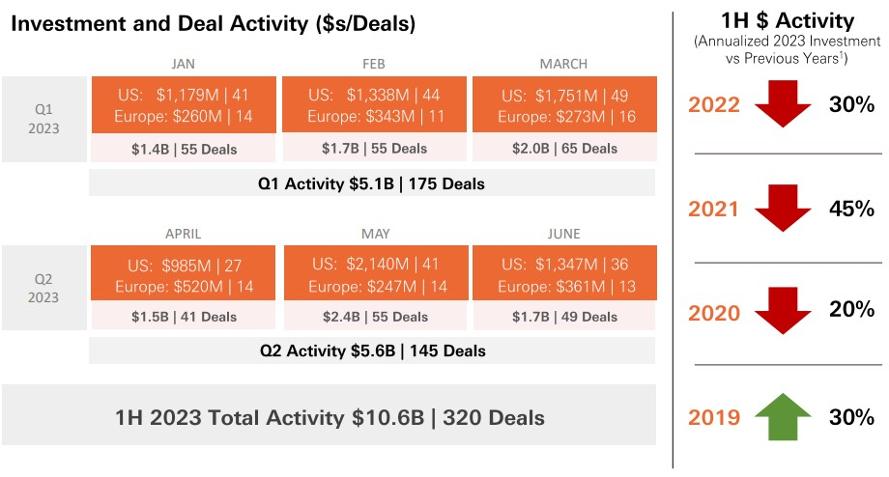Click the Investment and Deal Activity title
The image size is (889, 477).
click(213, 24)
